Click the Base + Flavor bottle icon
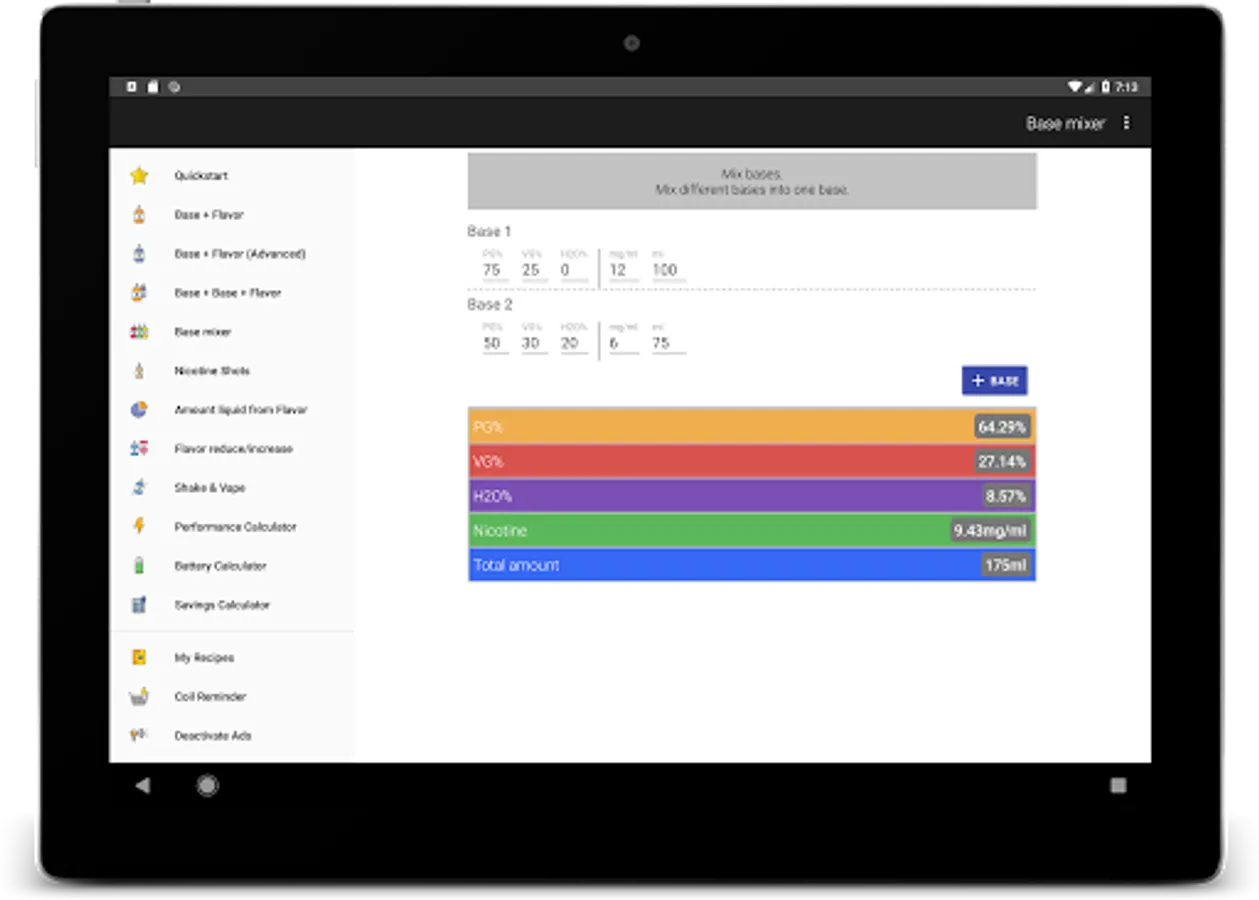Viewport: 1259px width, 900px height. tap(139, 215)
